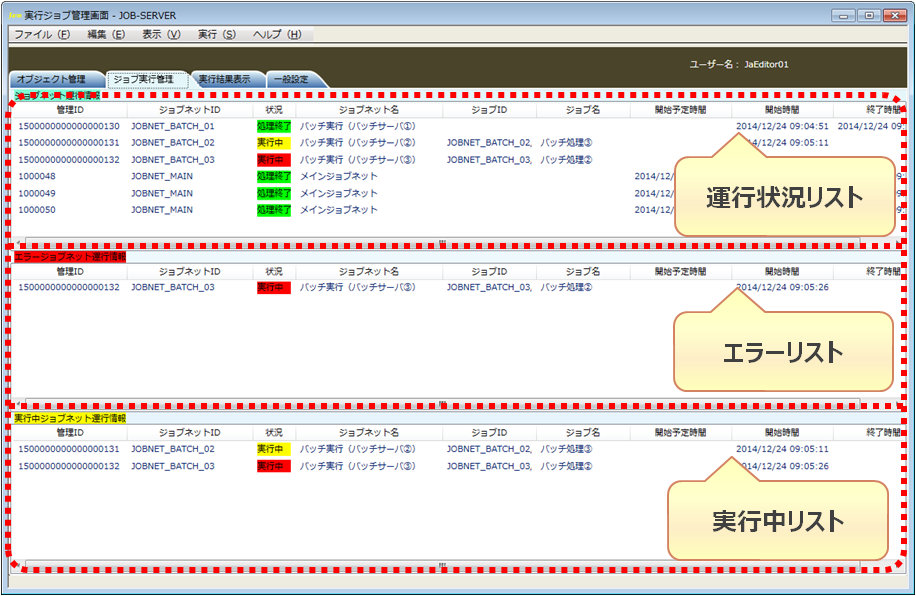The width and height of the screenshot is (916, 596).
Task: Open the ヘルプ(H) menu
Action: (x=277, y=34)
